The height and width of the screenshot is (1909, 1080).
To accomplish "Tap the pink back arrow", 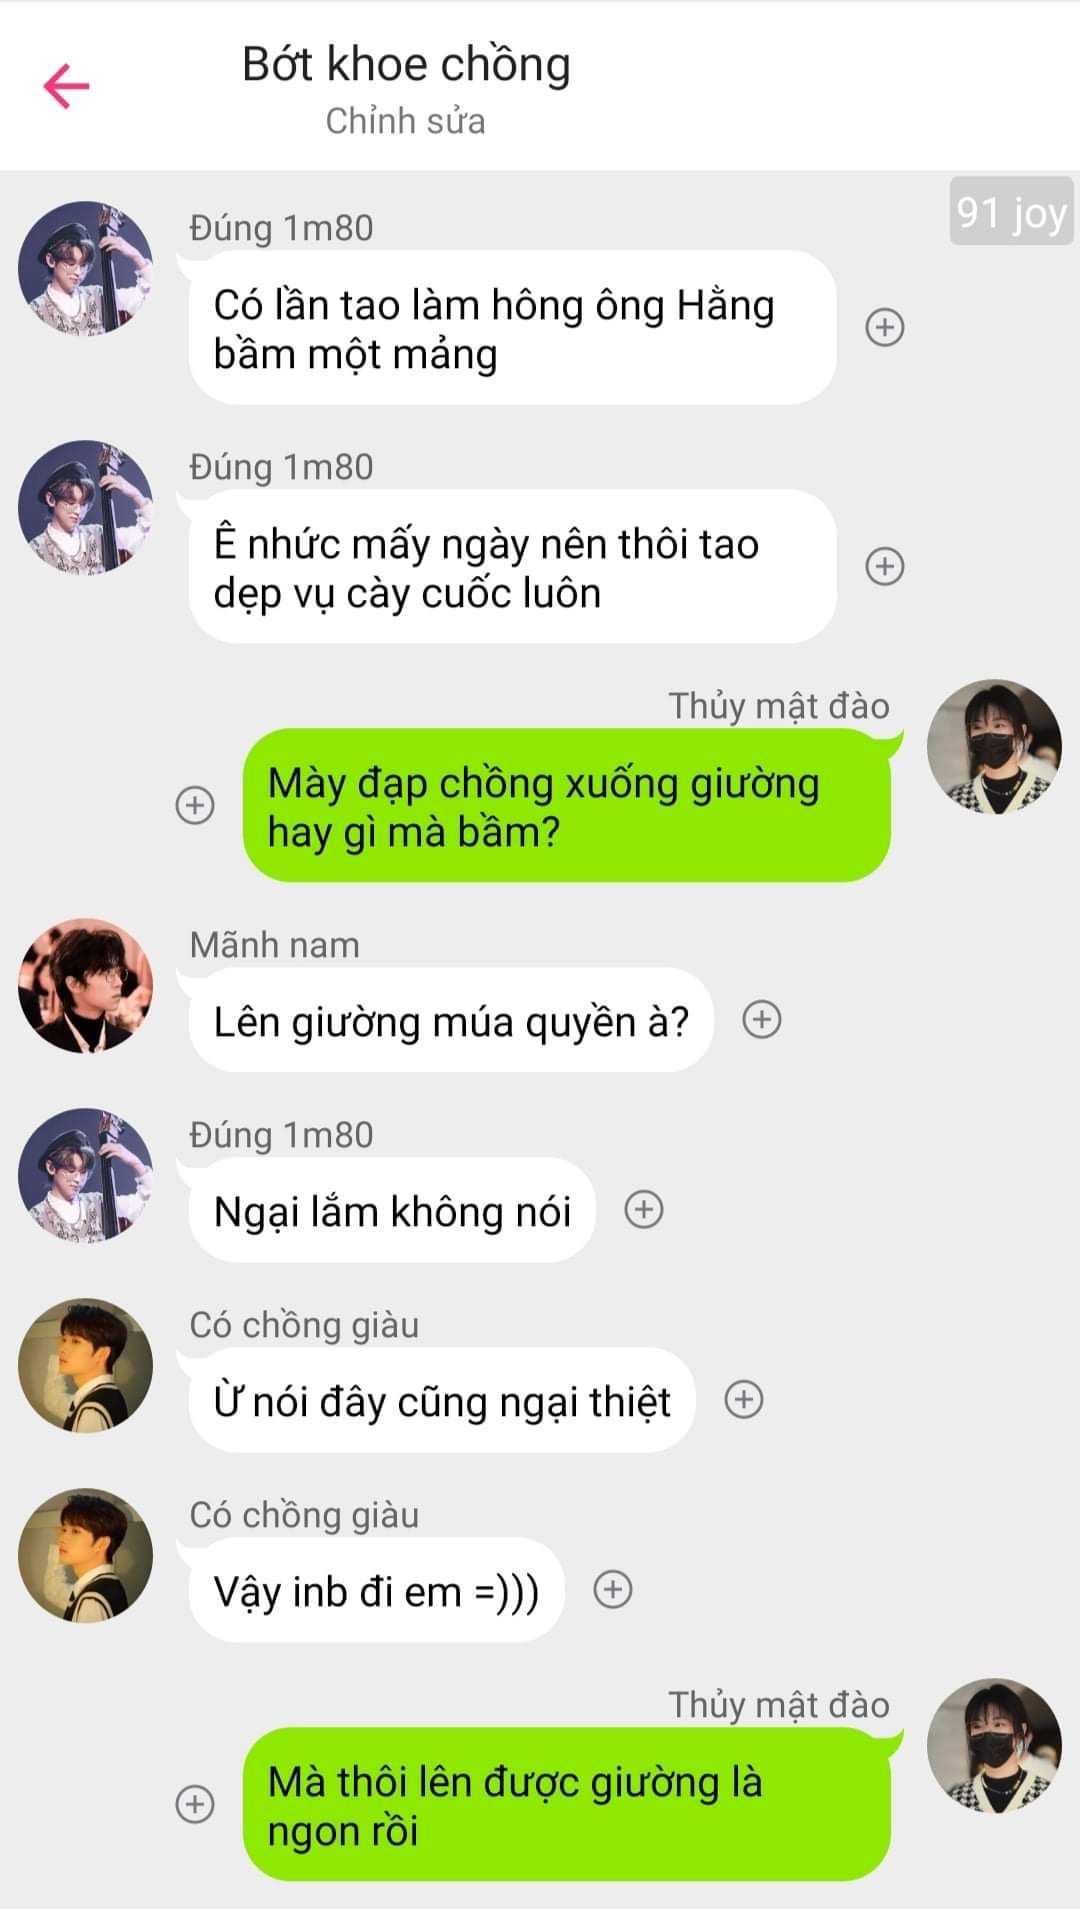I will (x=66, y=85).
